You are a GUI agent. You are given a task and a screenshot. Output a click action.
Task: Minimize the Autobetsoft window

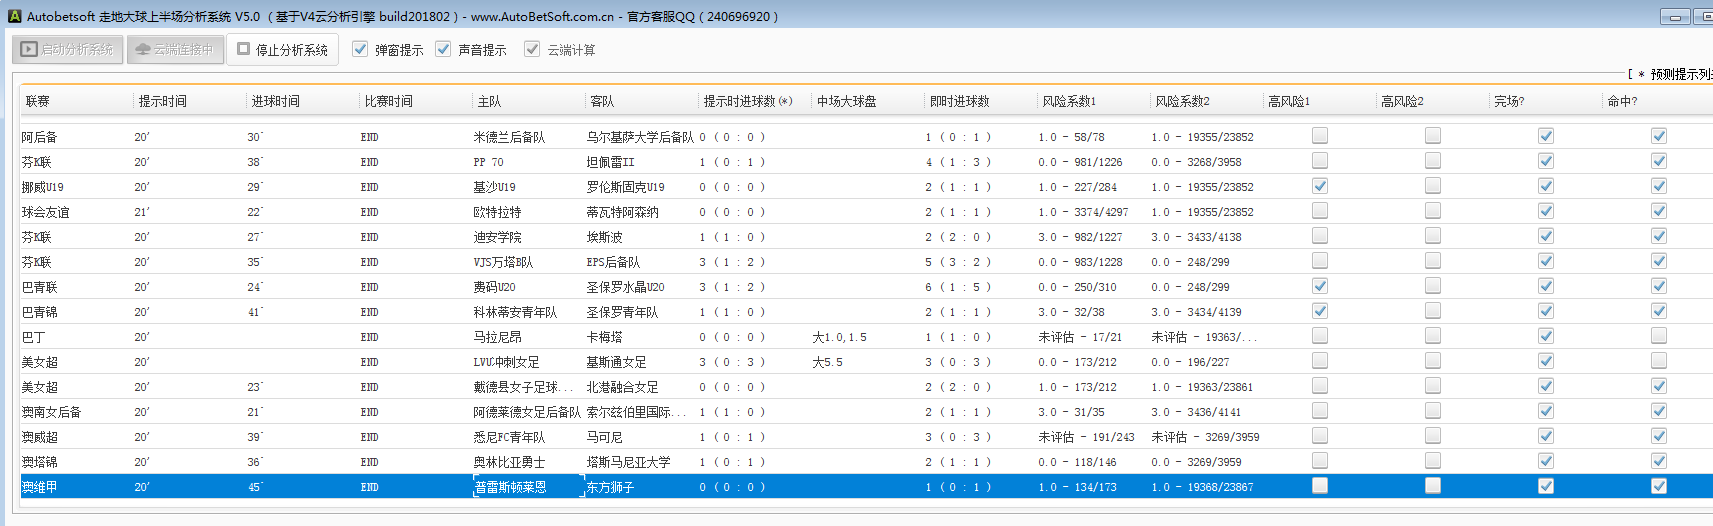tap(1675, 16)
